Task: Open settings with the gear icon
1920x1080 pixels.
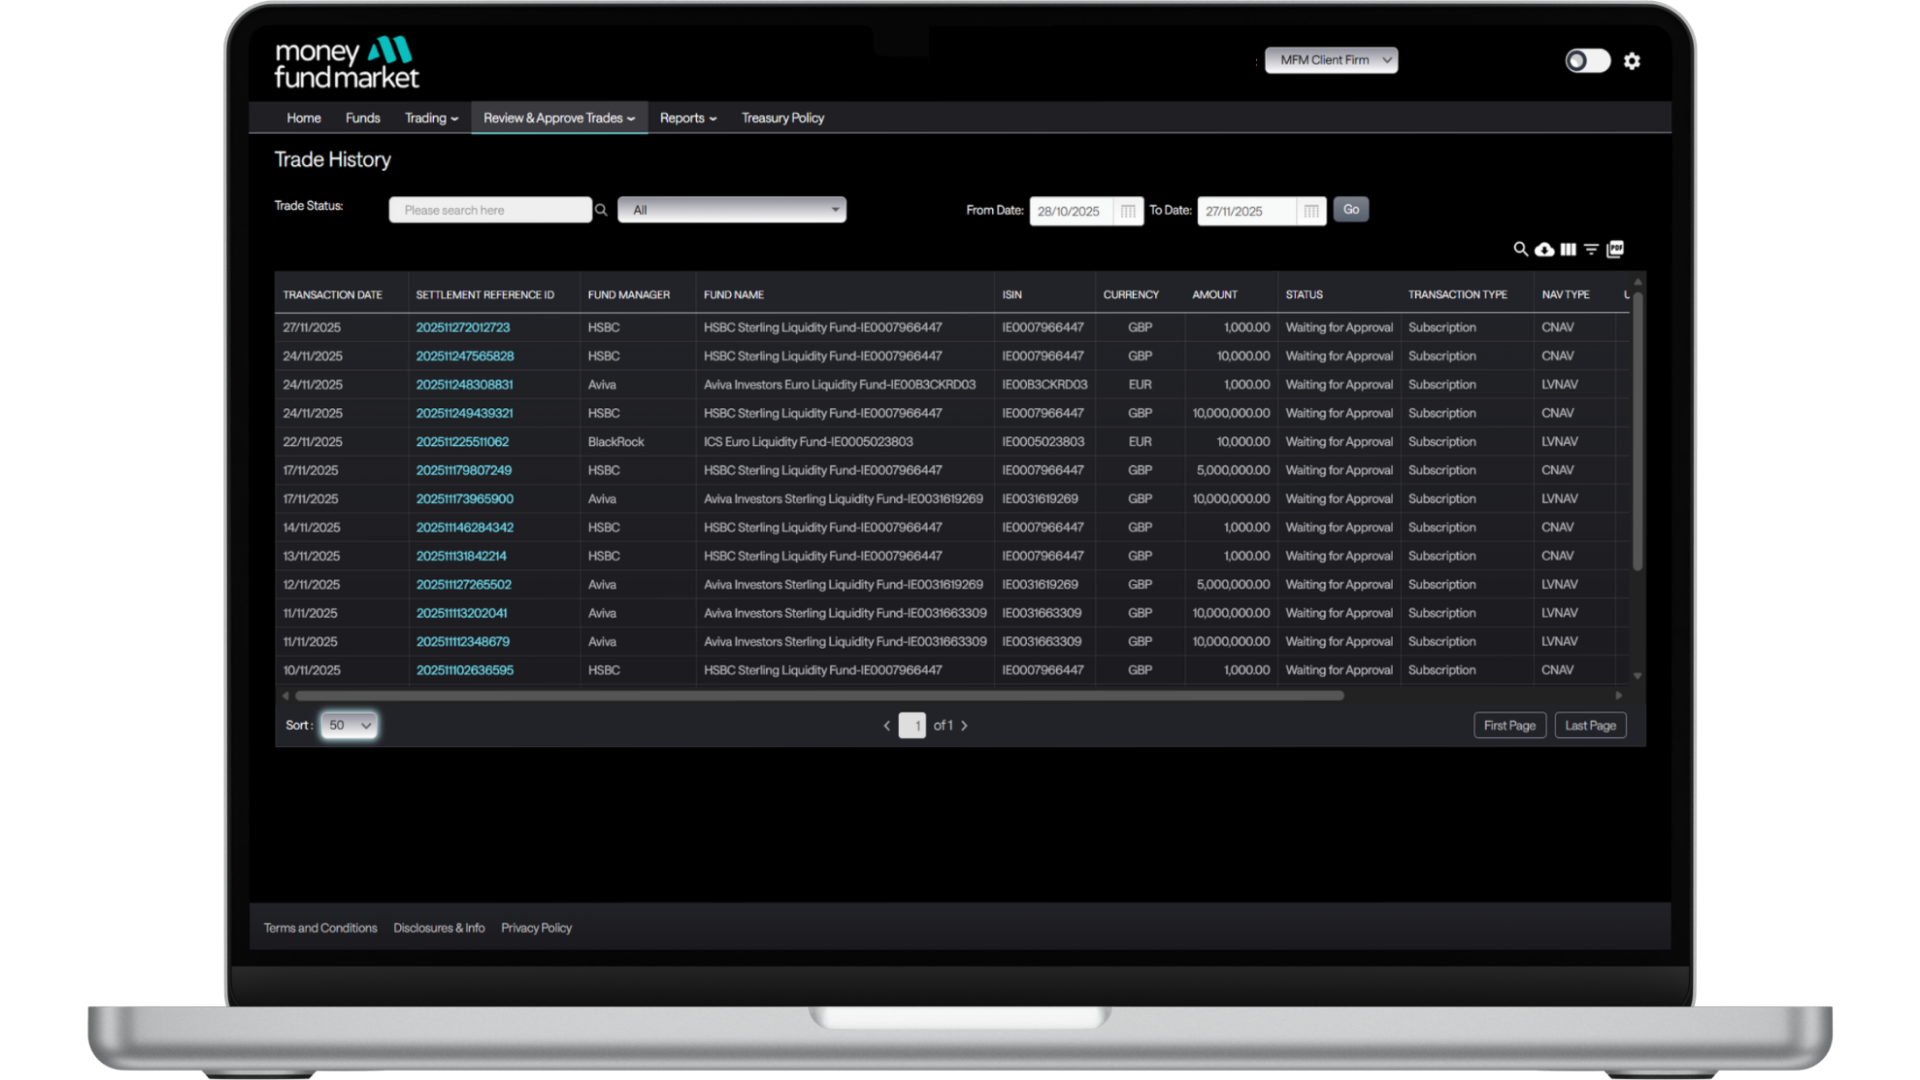Action: point(1632,61)
